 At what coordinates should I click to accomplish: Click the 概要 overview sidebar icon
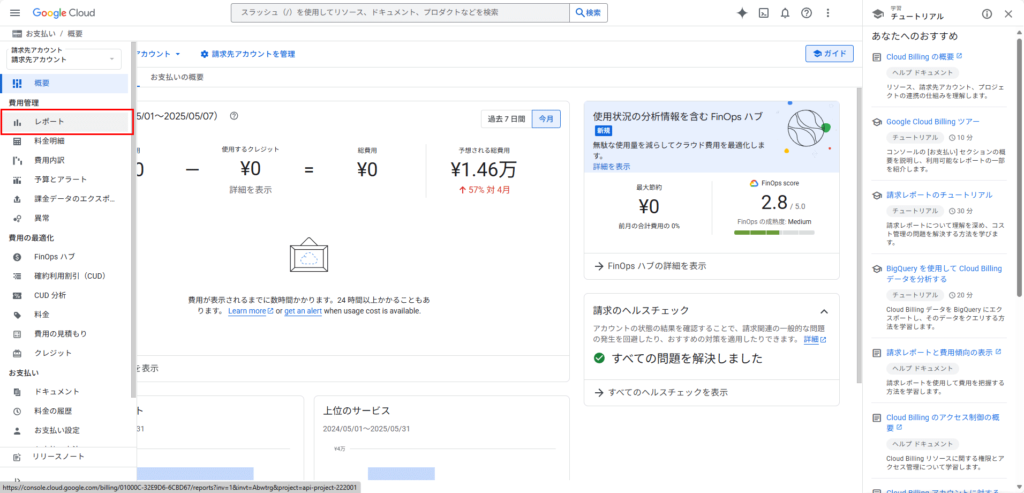(x=18, y=83)
